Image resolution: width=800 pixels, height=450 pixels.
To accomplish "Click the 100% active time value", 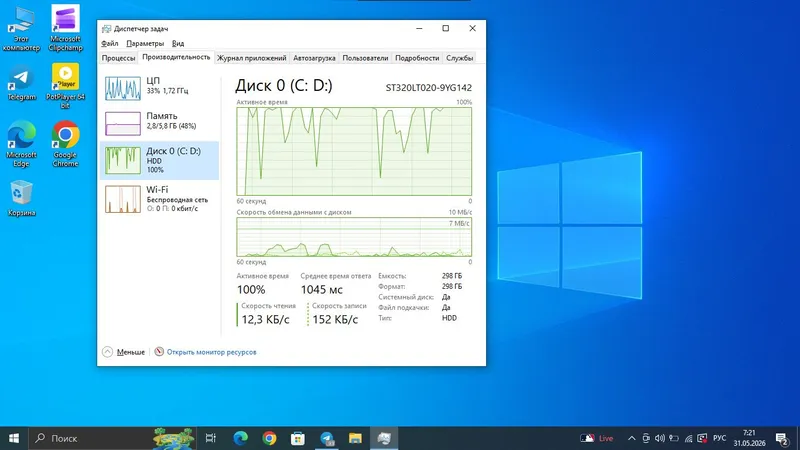I will point(251,290).
